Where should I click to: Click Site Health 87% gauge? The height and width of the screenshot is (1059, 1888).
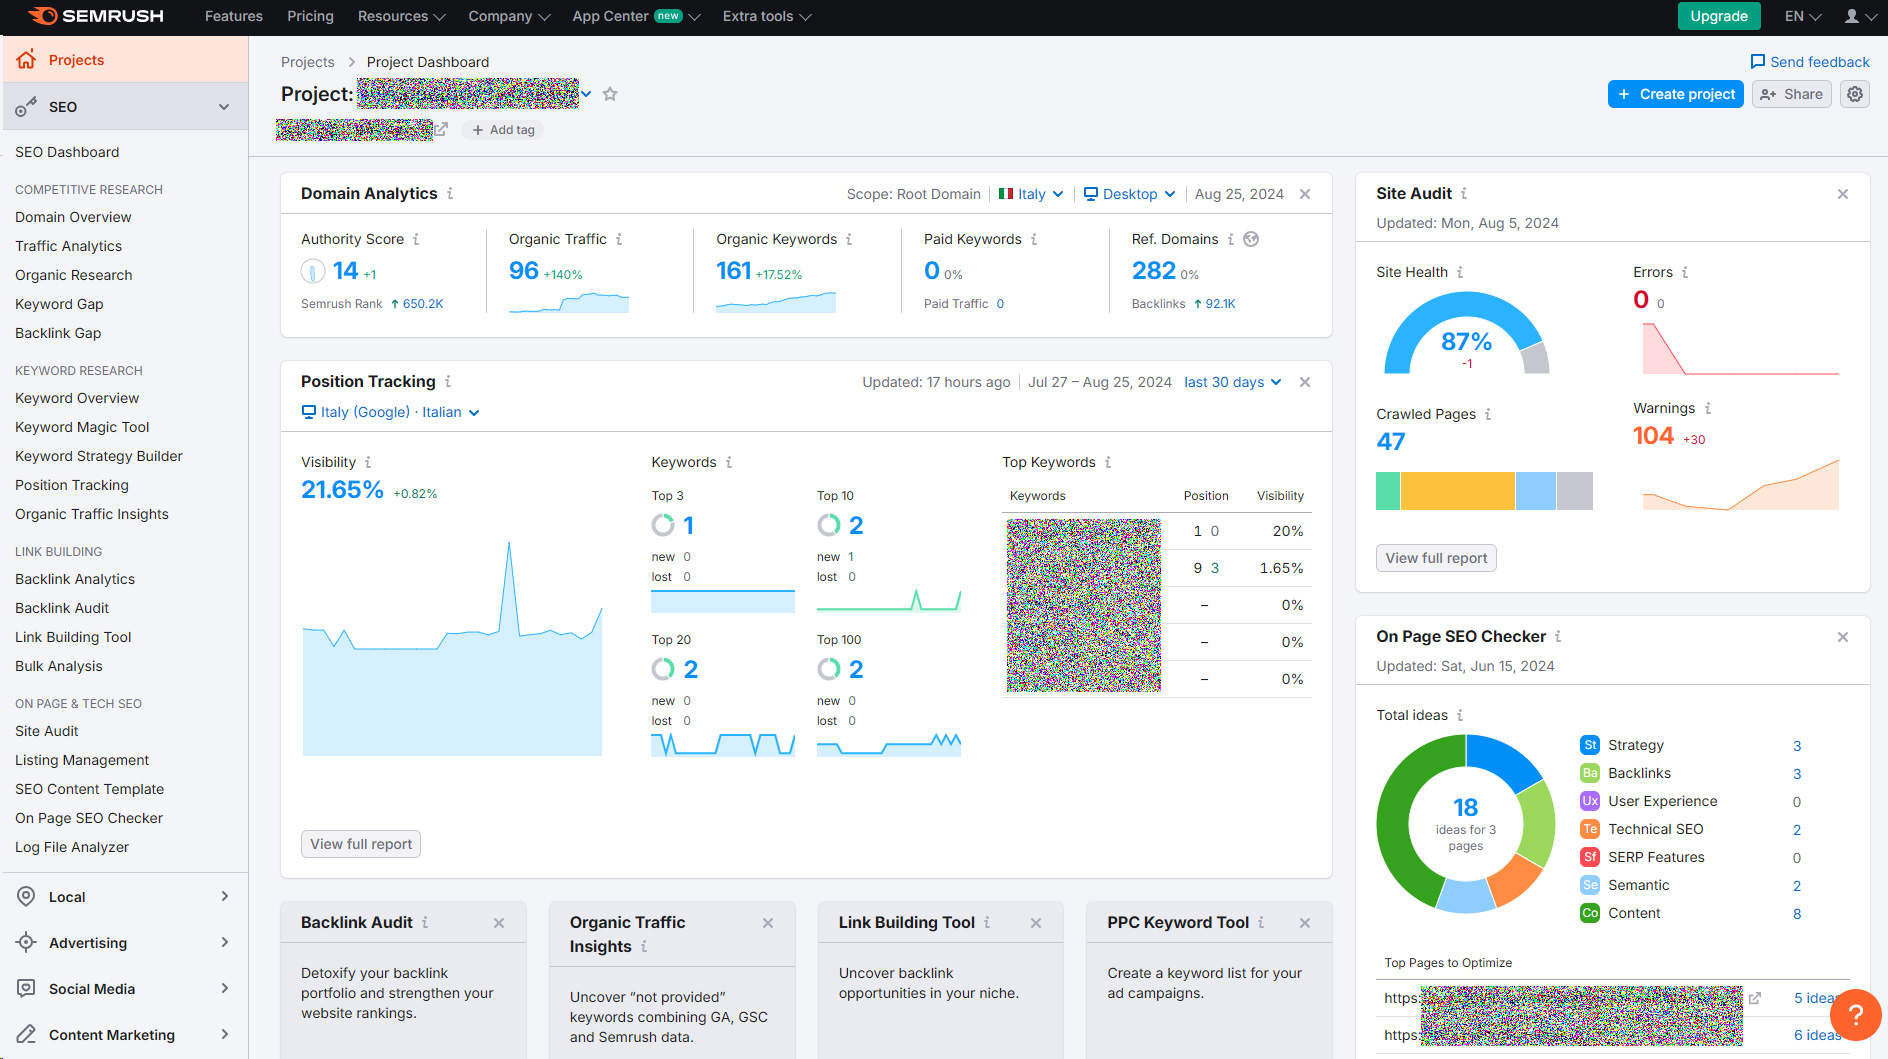tap(1466, 335)
